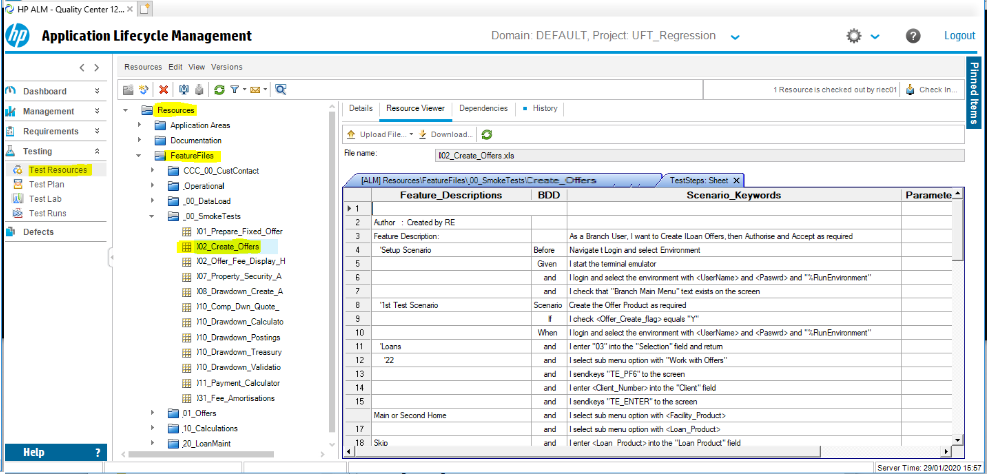The width and height of the screenshot is (988, 476).
Task: Collapse the FeatureFiles folder tree node
Action: (x=138, y=156)
